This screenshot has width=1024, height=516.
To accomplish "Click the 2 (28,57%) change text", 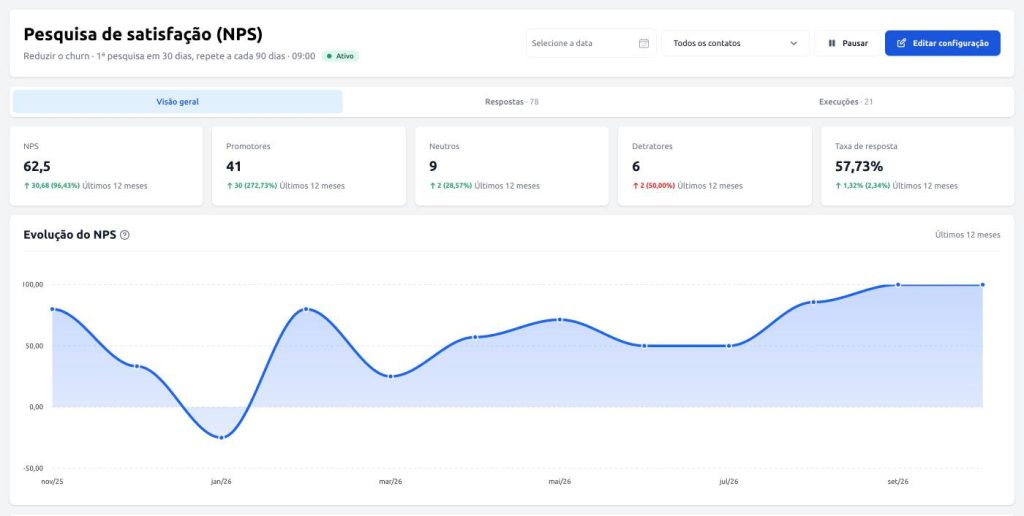I will click(455, 185).
